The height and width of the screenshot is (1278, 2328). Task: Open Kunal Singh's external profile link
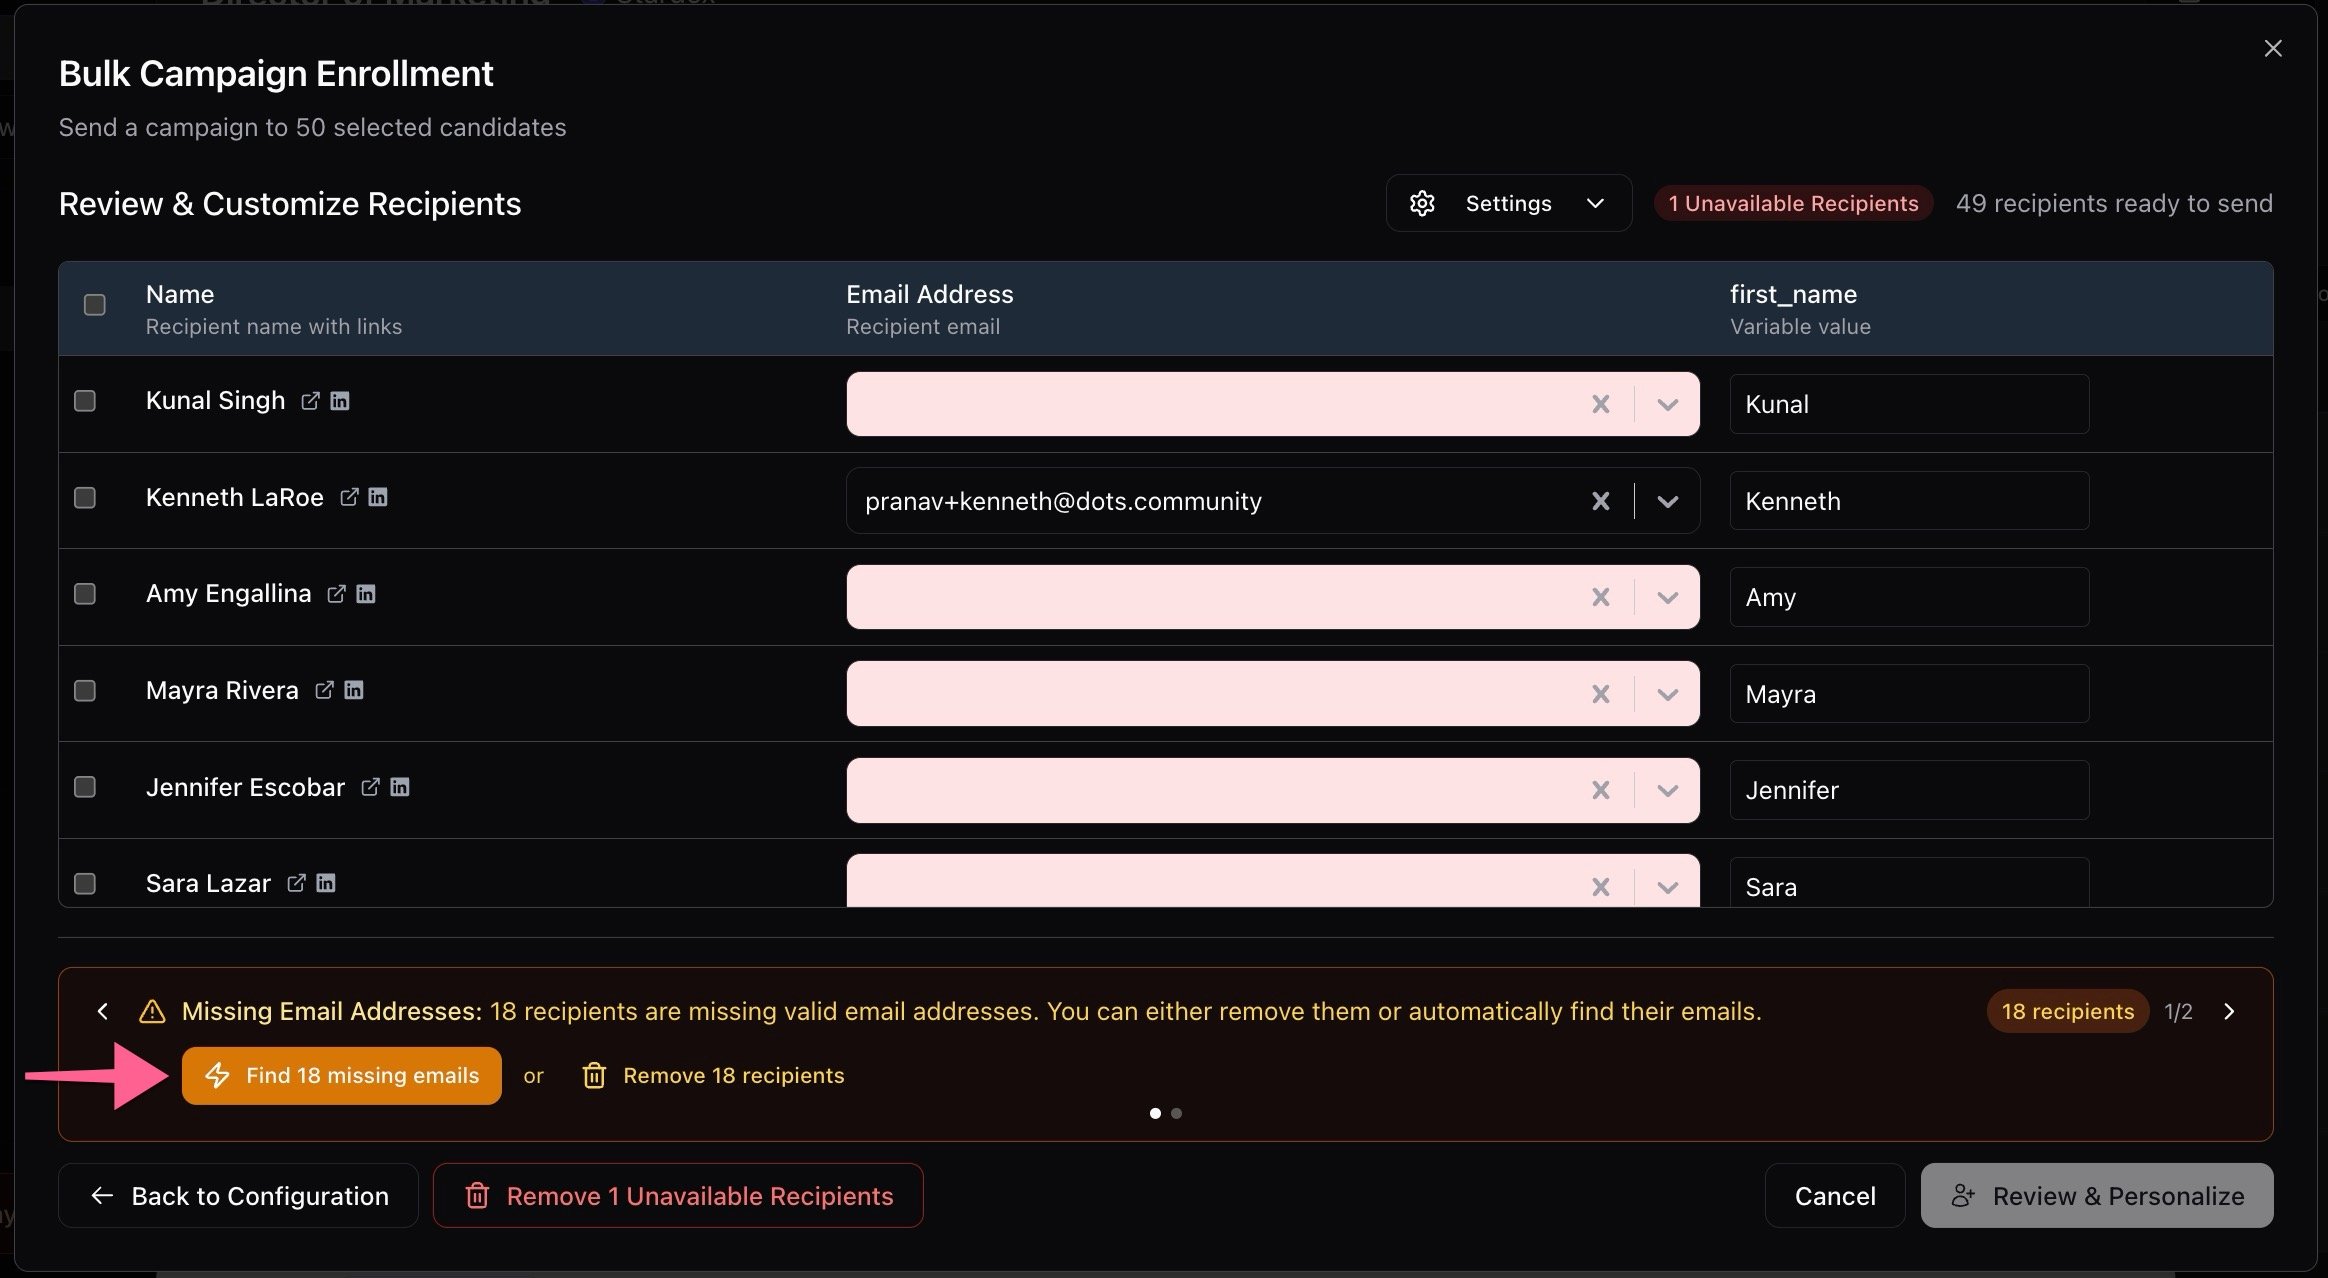(x=310, y=401)
